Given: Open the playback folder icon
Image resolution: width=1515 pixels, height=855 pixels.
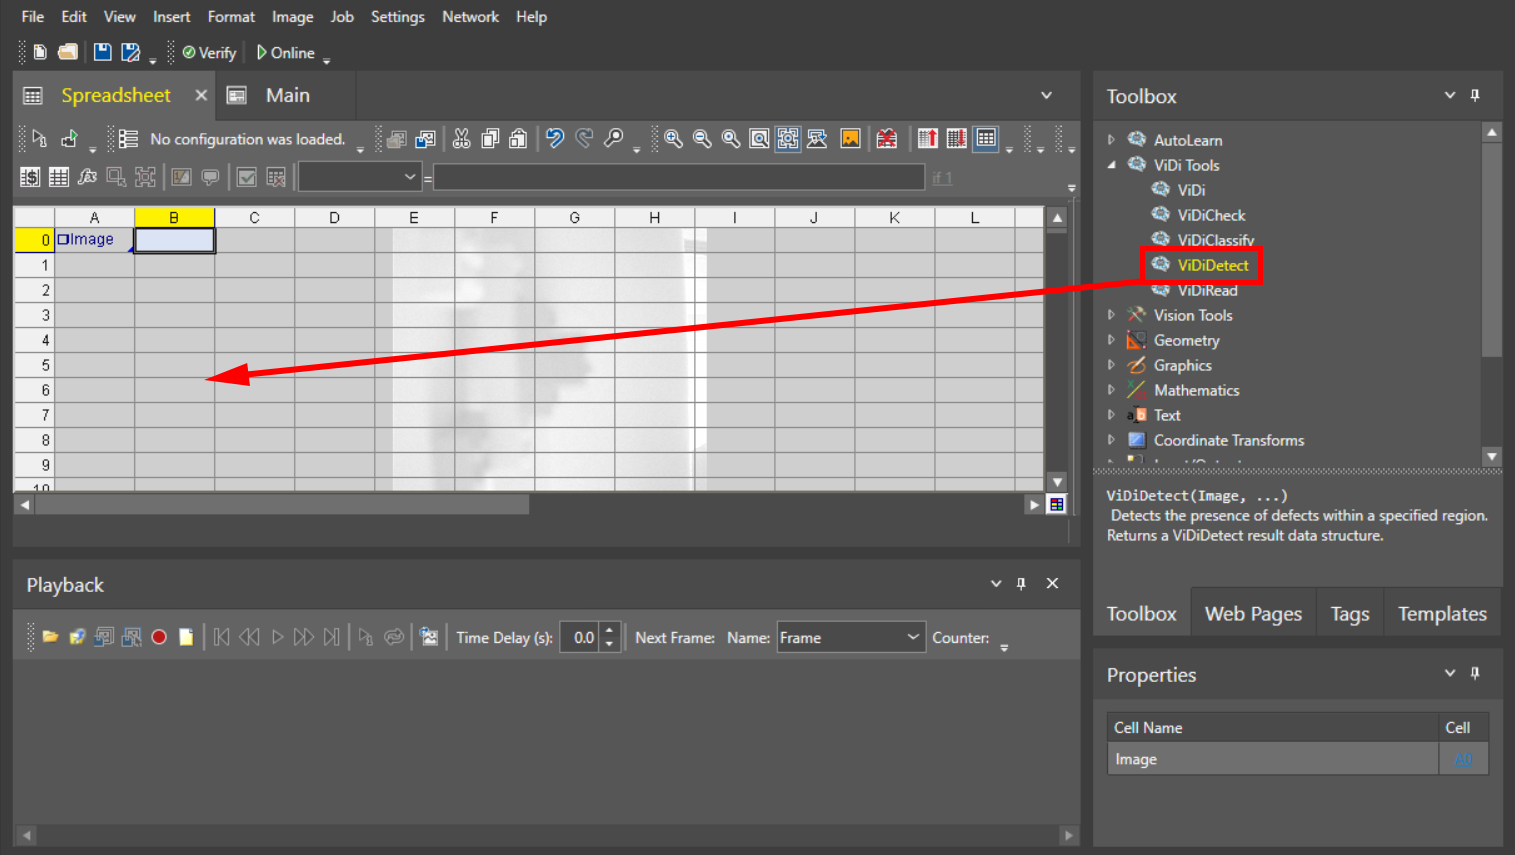Looking at the screenshot, I should click(50, 637).
